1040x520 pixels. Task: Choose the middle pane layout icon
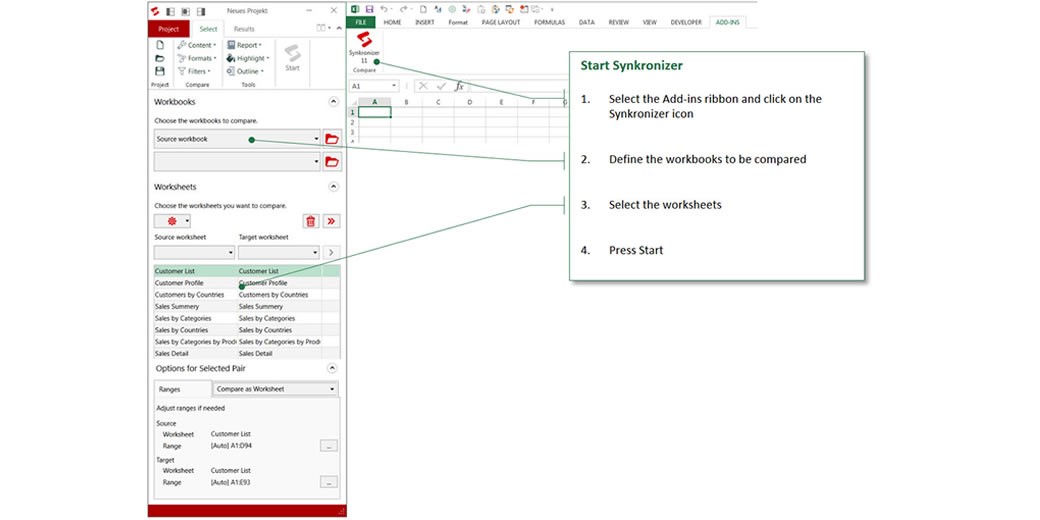point(186,11)
